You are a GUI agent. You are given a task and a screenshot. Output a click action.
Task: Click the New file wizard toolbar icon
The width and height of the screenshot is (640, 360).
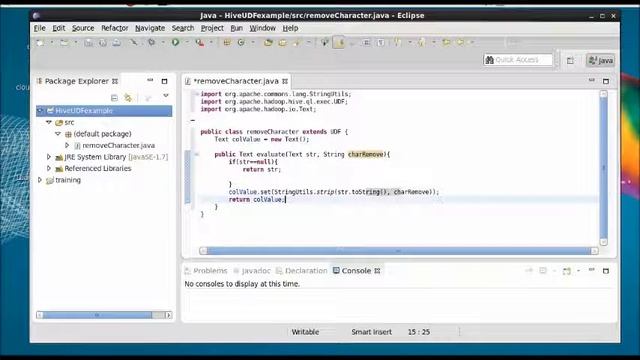click(x=40, y=42)
